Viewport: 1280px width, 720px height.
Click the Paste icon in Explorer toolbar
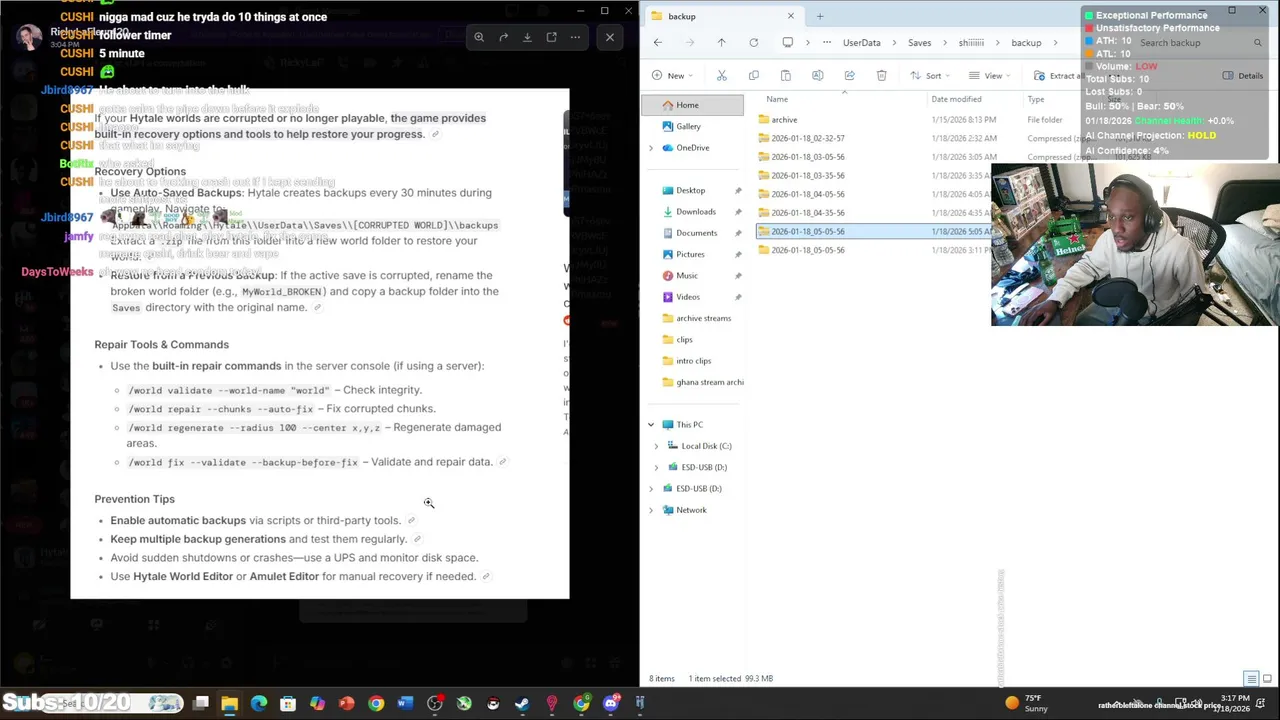(785, 75)
